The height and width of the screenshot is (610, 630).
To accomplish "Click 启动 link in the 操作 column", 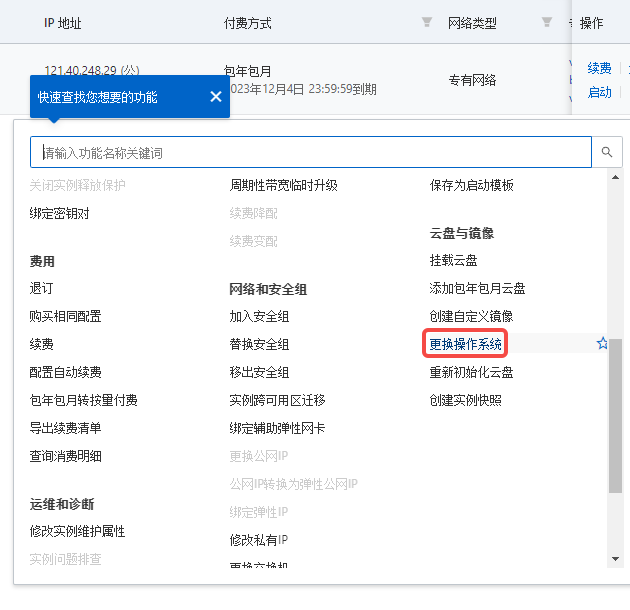I will pos(599,92).
